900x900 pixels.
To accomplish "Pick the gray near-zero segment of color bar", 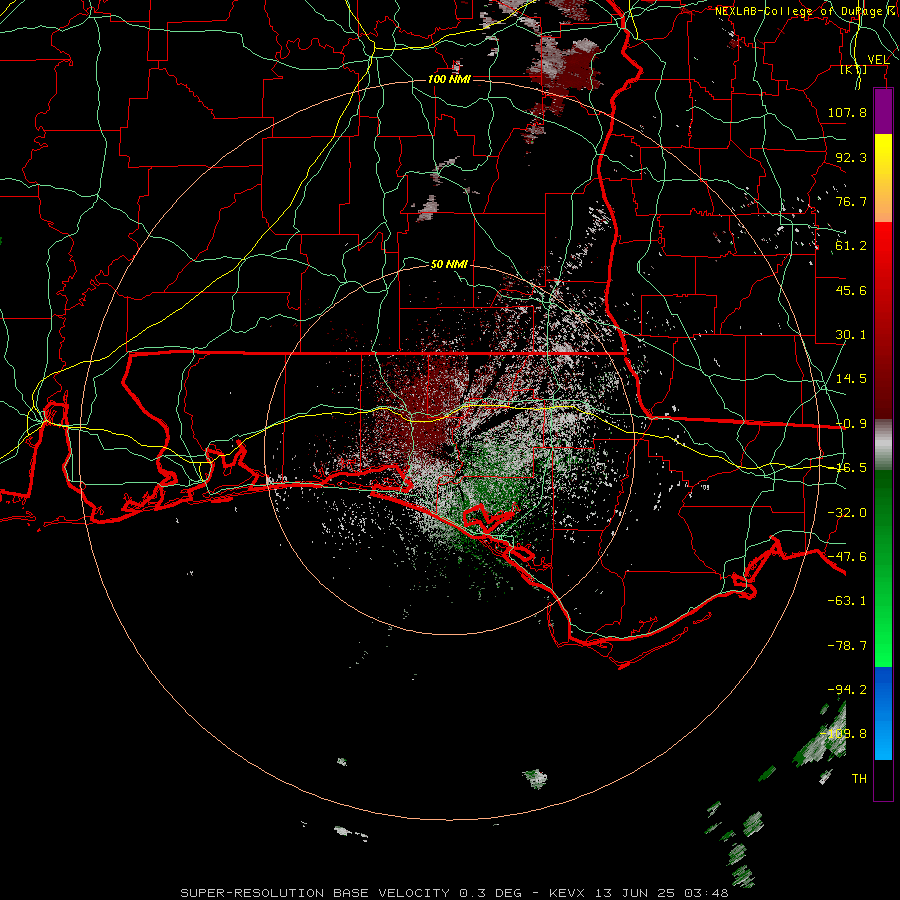I will [883, 445].
